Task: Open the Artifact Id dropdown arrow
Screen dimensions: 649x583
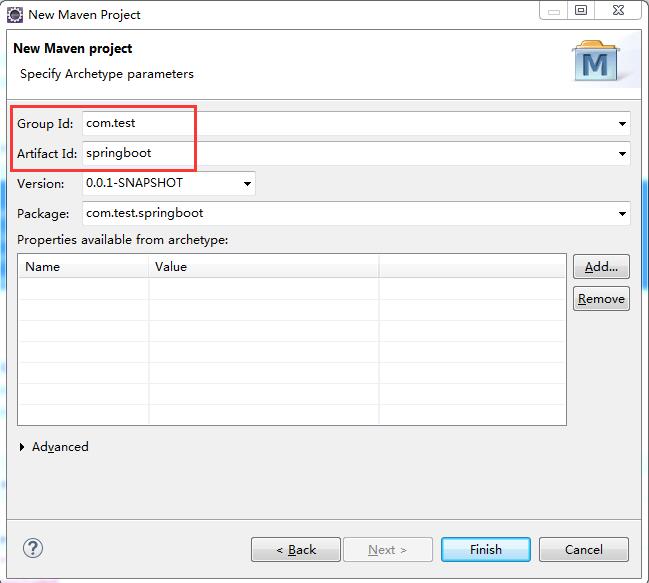Action: click(622, 154)
